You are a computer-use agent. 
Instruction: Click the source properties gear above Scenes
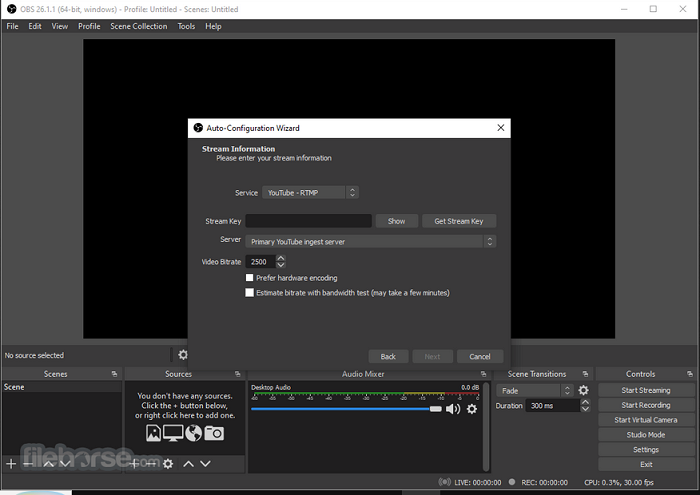click(183, 355)
